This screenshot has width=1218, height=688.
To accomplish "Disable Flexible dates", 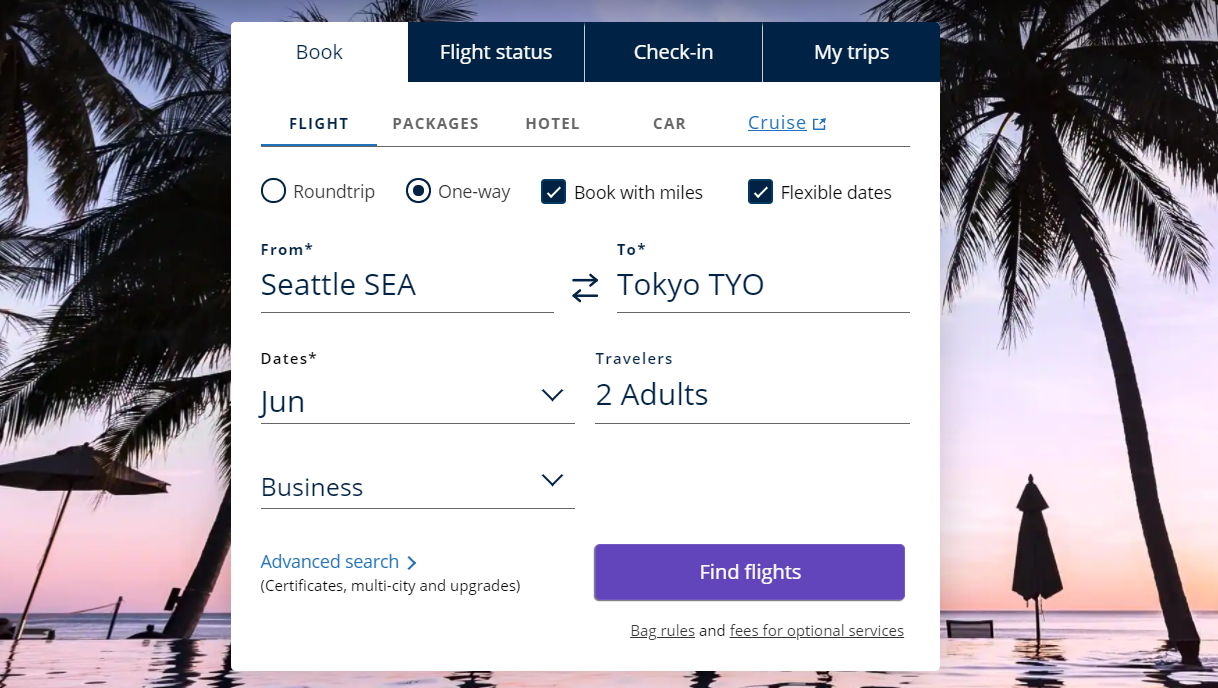I will click(x=761, y=191).
